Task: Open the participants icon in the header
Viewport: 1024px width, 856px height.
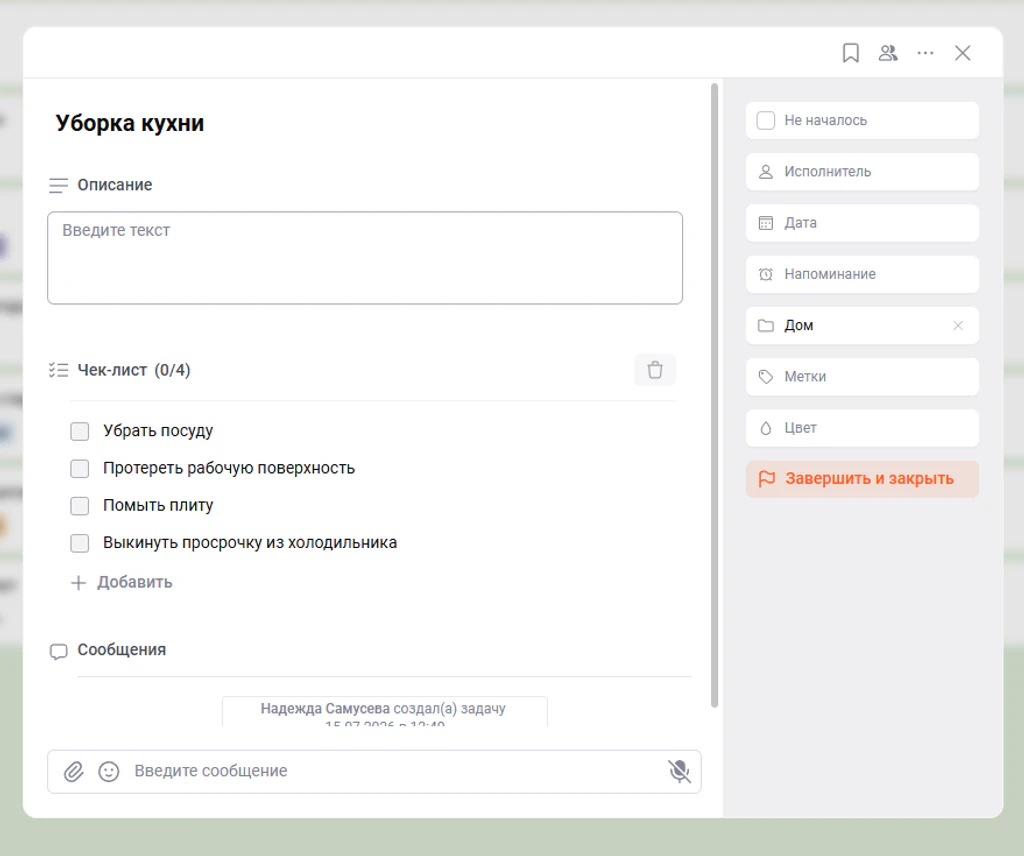Action: 888,53
